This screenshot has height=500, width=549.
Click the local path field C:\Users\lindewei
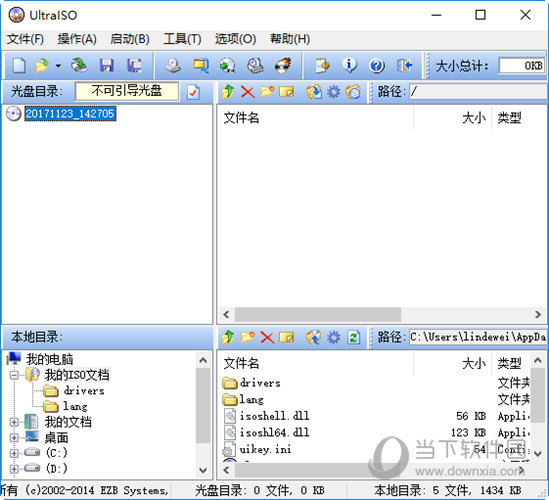[x=478, y=337]
